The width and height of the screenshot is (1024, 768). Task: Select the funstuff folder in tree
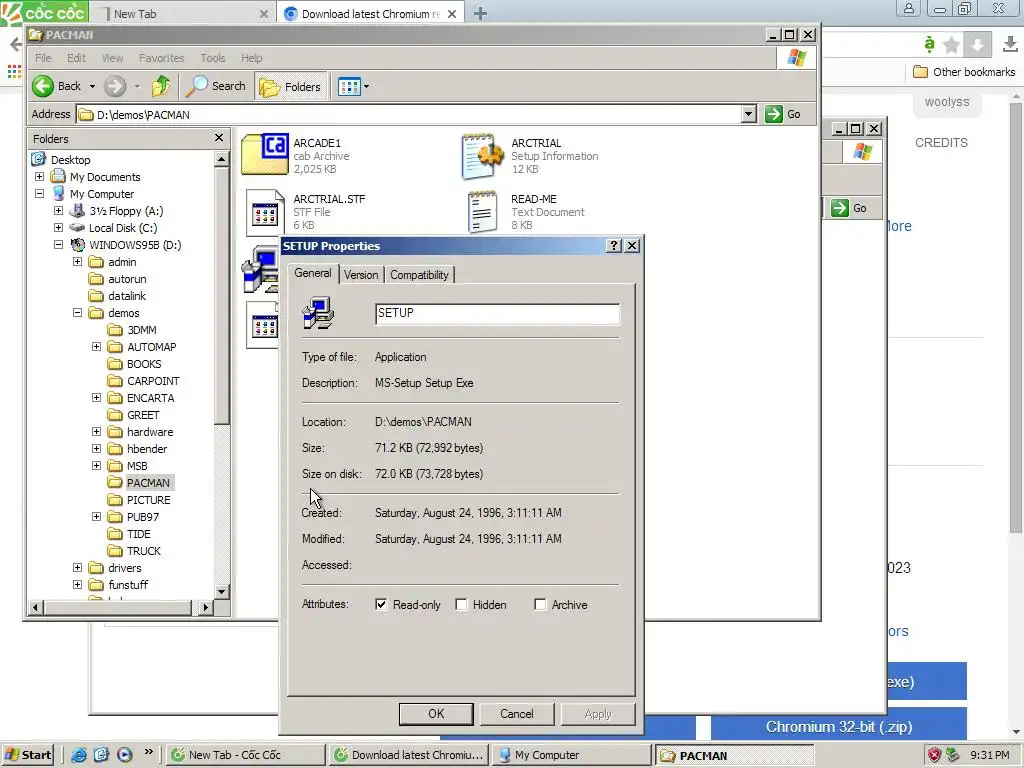[128, 584]
